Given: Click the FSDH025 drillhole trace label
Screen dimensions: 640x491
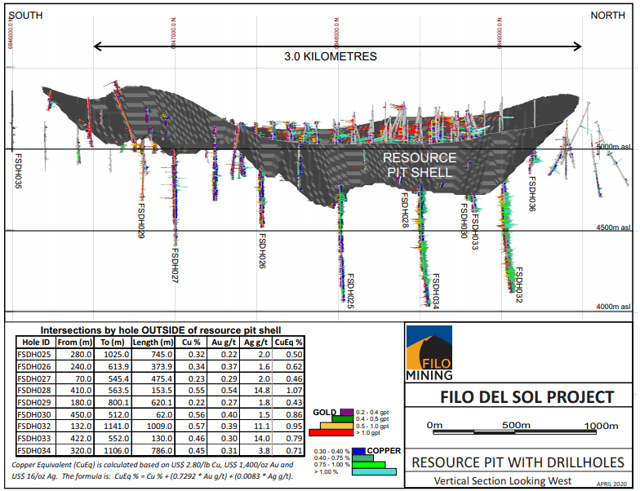Looking at the screenshot, I should point(351,290).
